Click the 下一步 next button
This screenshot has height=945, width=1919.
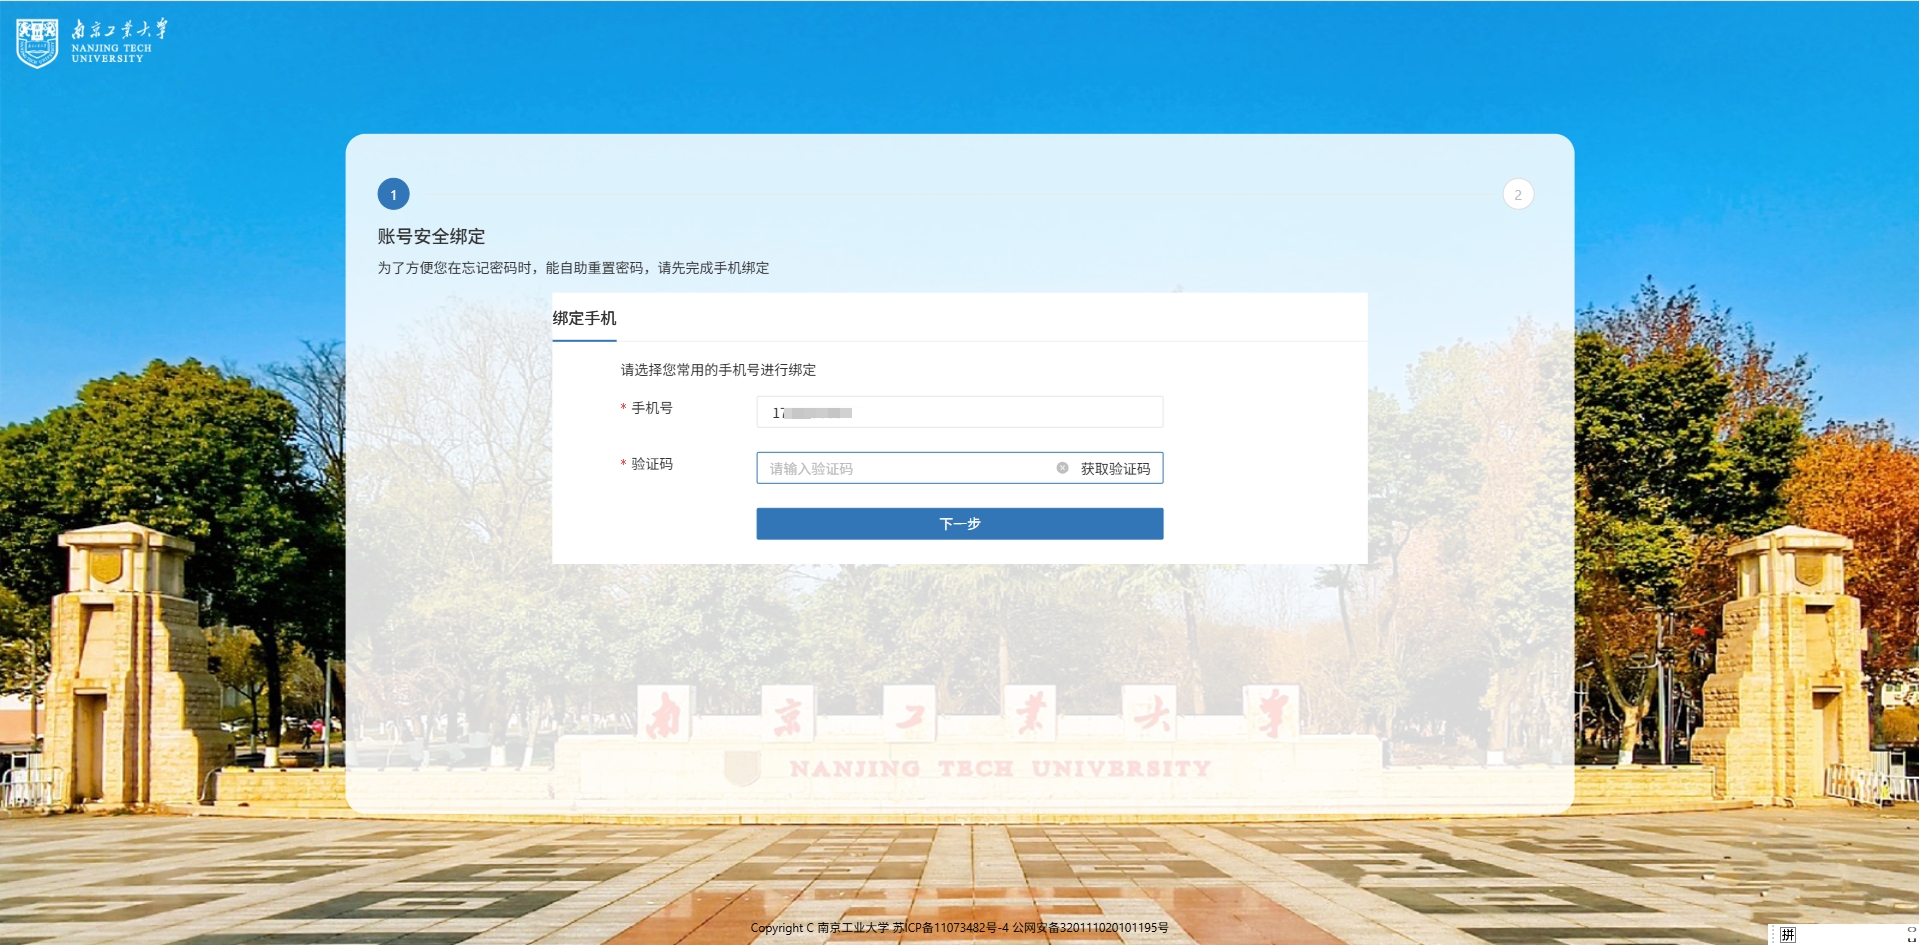[x=959, y=524]
